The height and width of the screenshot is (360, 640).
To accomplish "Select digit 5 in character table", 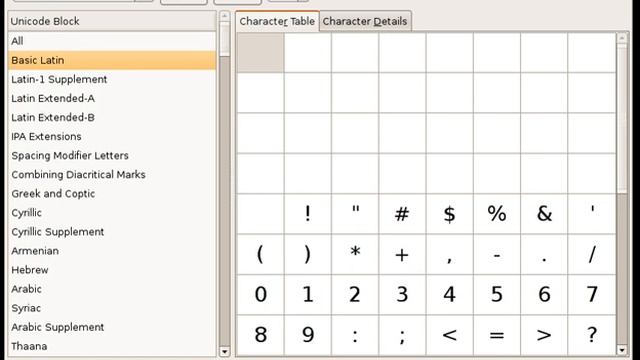I will (497, 295).
